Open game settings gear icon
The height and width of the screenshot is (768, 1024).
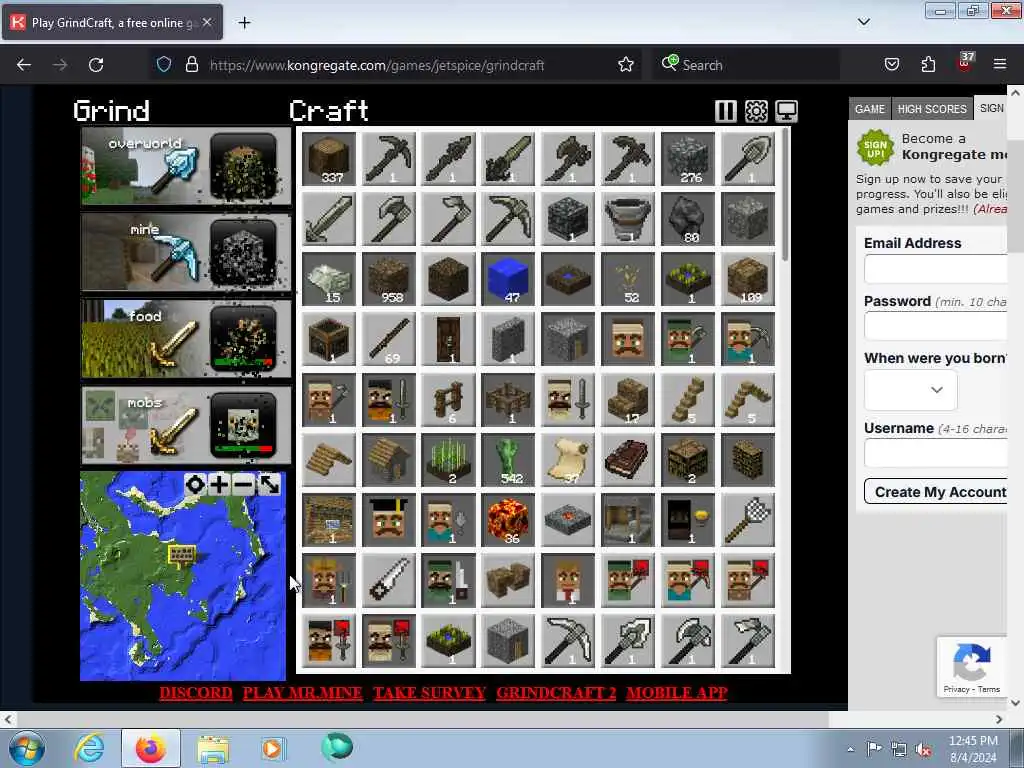tap(756, 111)
